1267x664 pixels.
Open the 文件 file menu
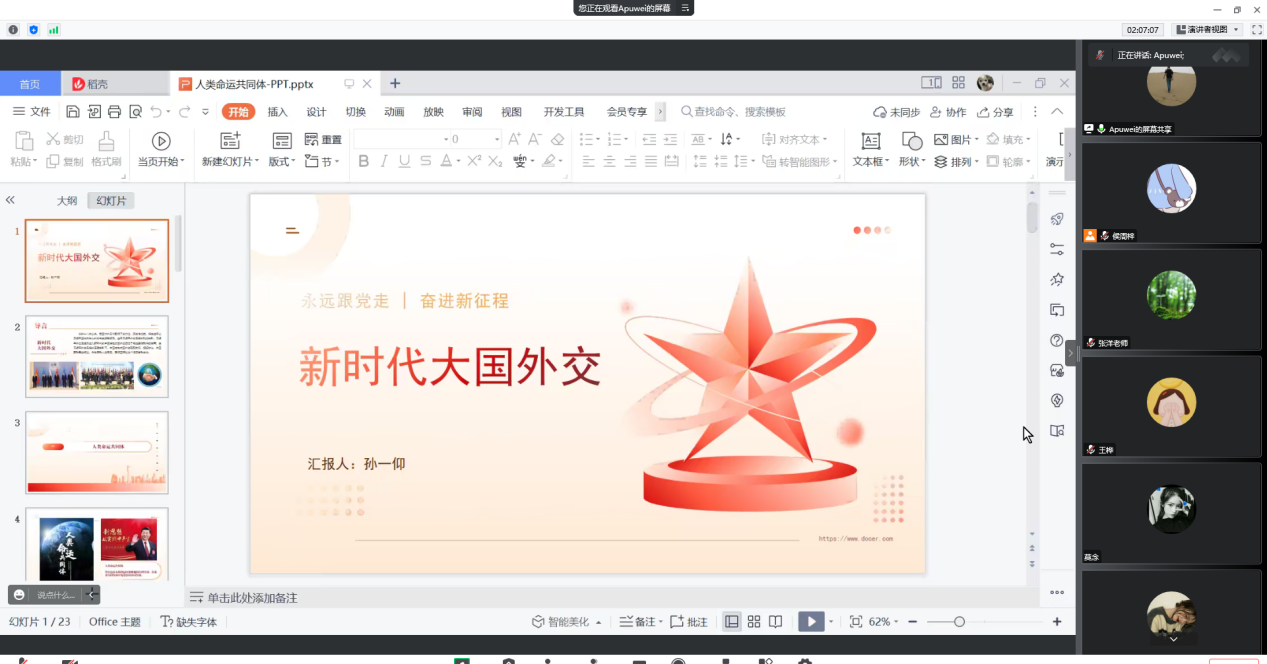32,112
